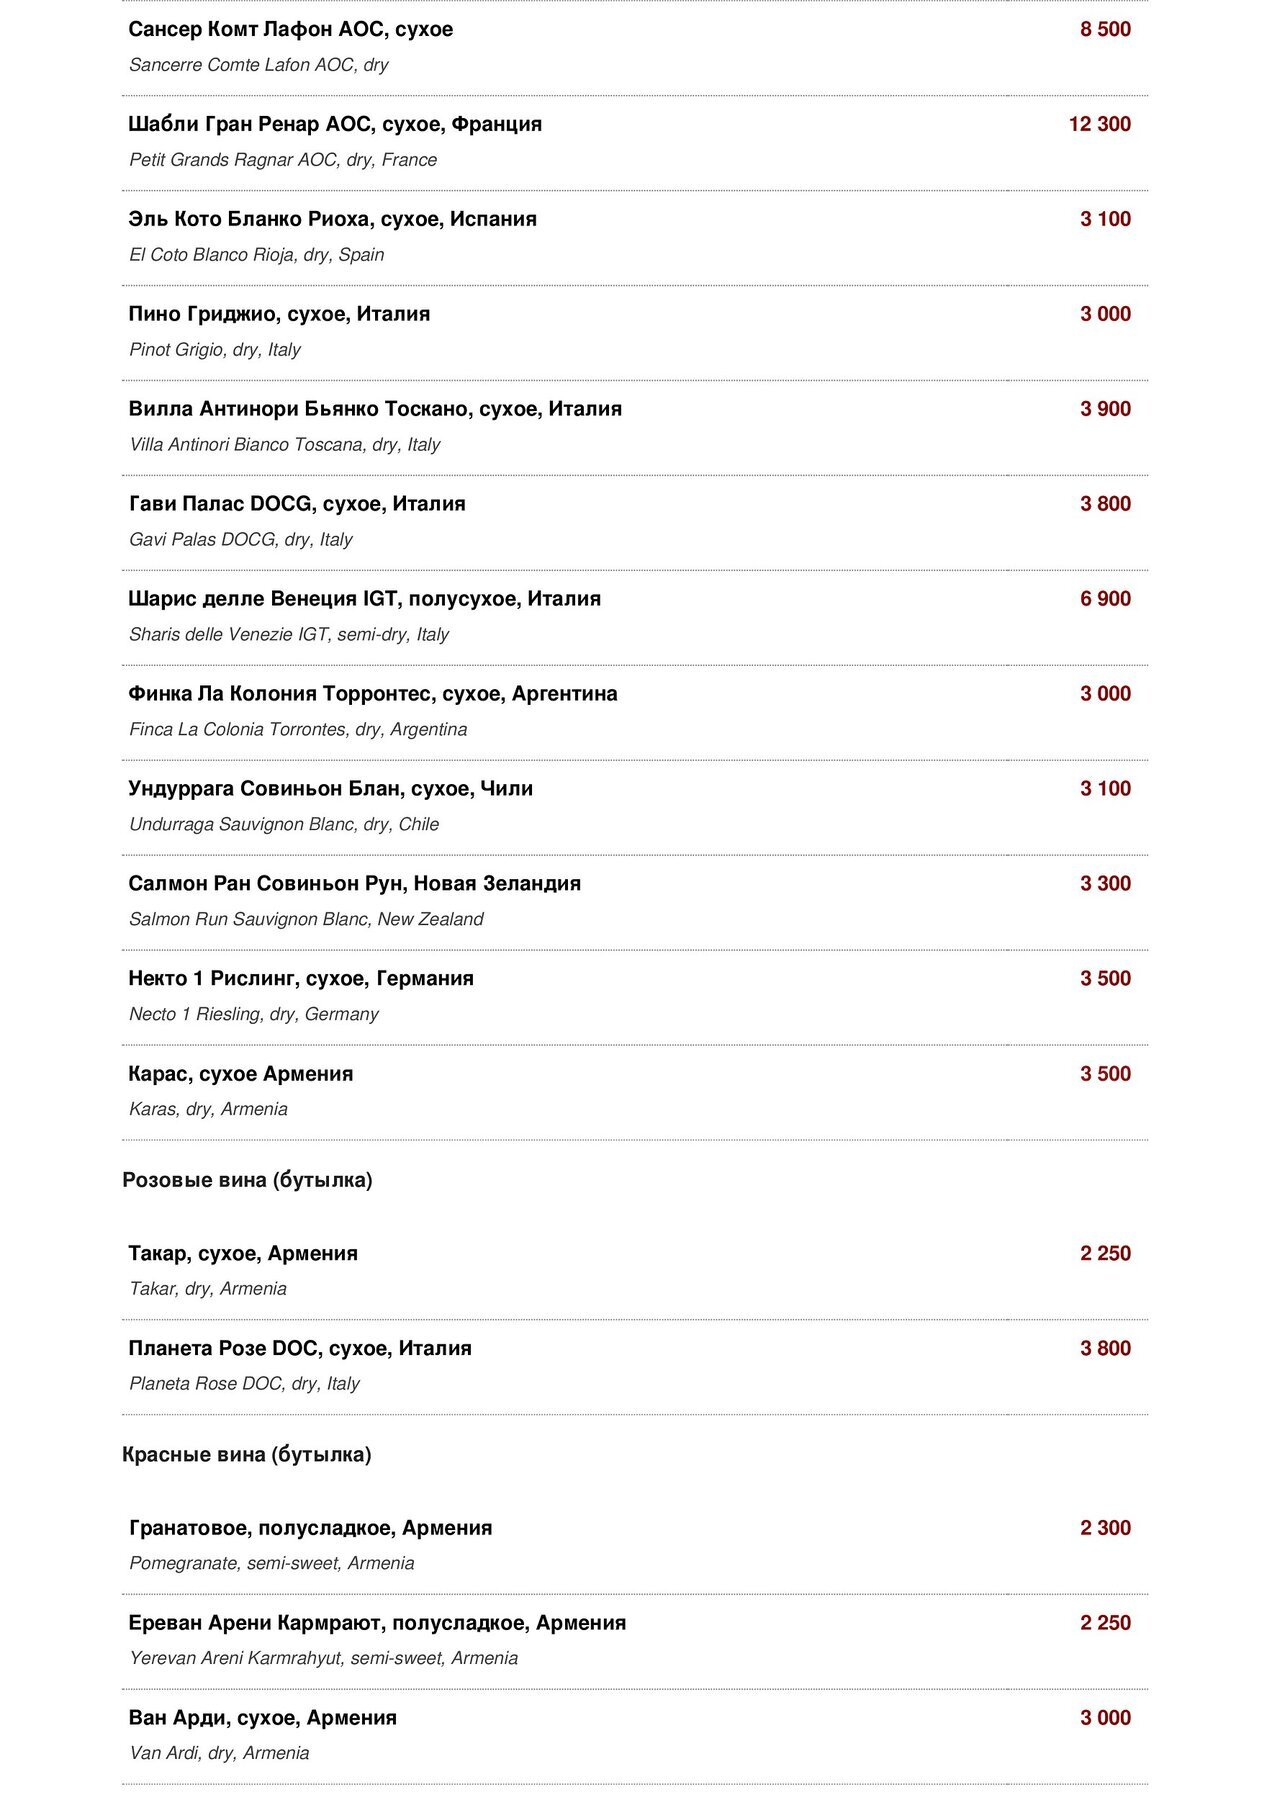This screenshot has width=1272, height=1800.
Task: Pick Pomegranate semi-sweet Armenian wine
Action: click(635, 1546)
